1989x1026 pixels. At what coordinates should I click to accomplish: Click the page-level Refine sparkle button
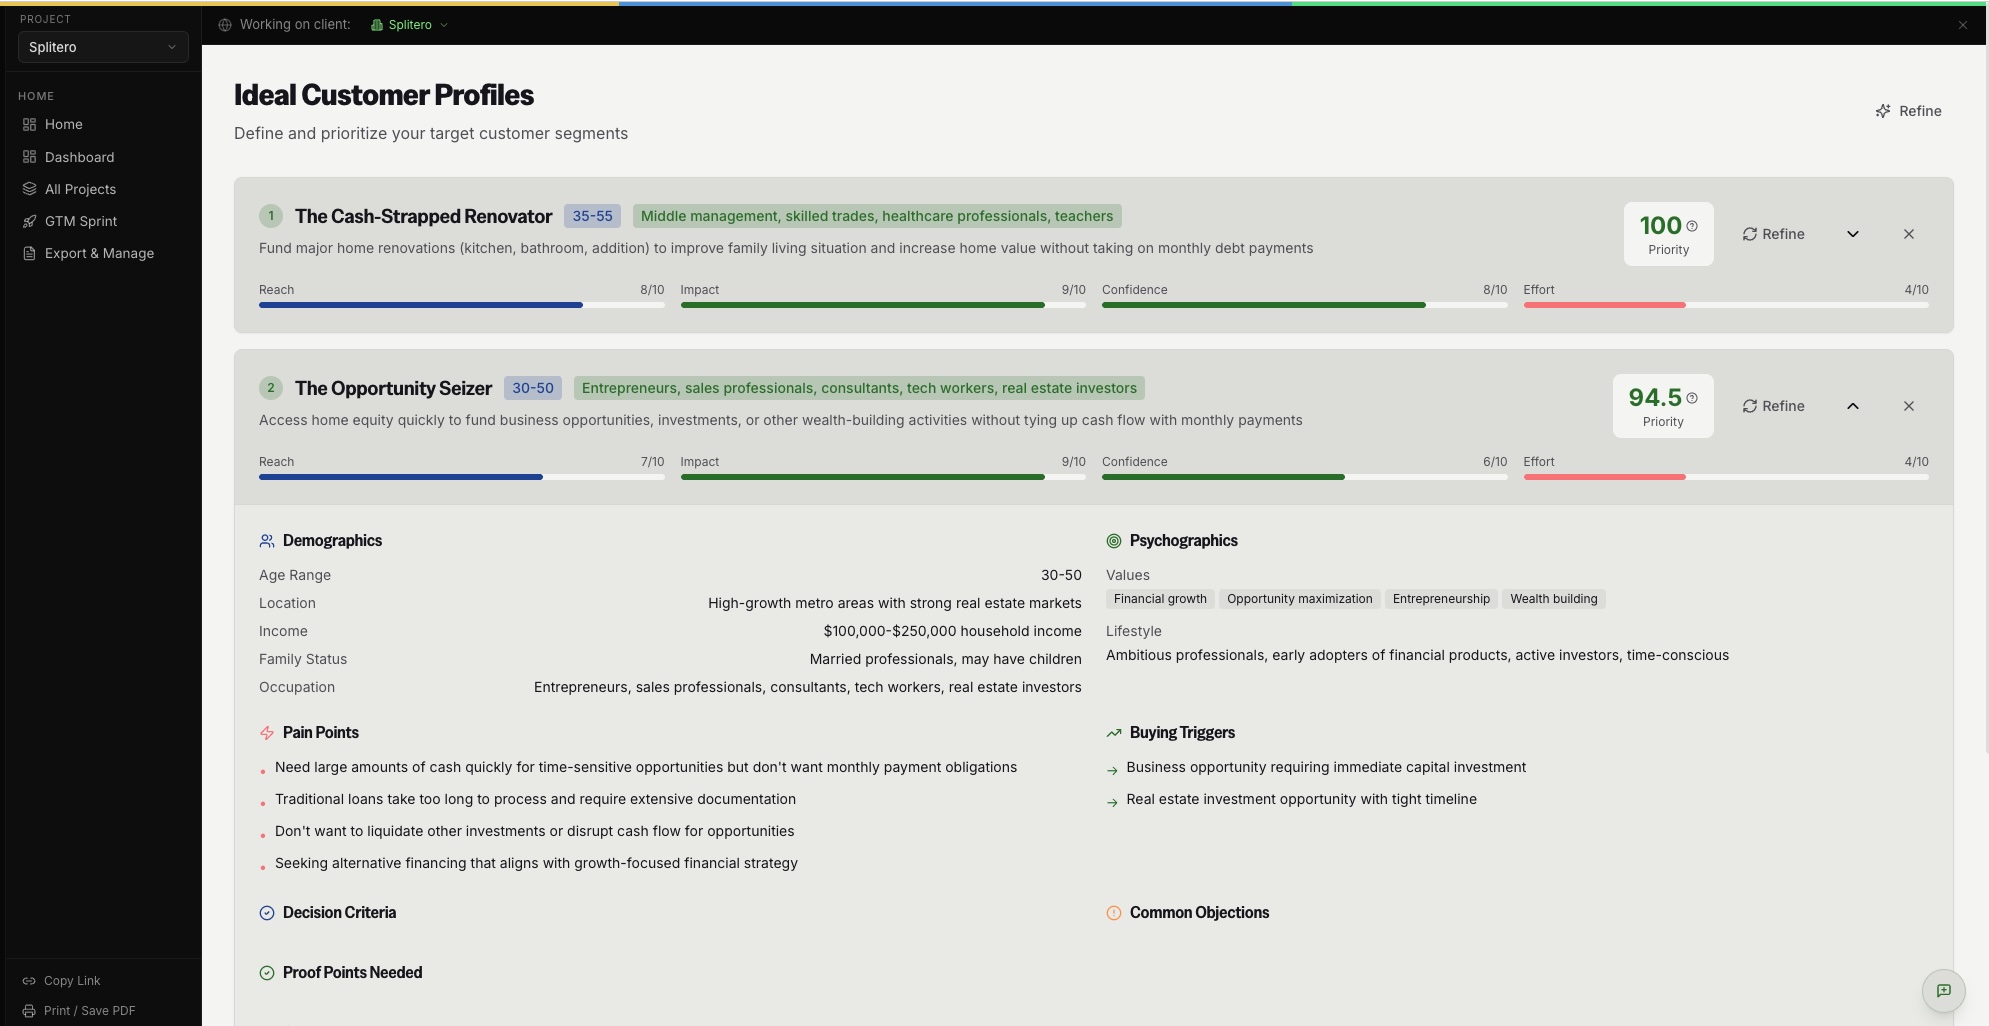click(x=1908, y=111)
